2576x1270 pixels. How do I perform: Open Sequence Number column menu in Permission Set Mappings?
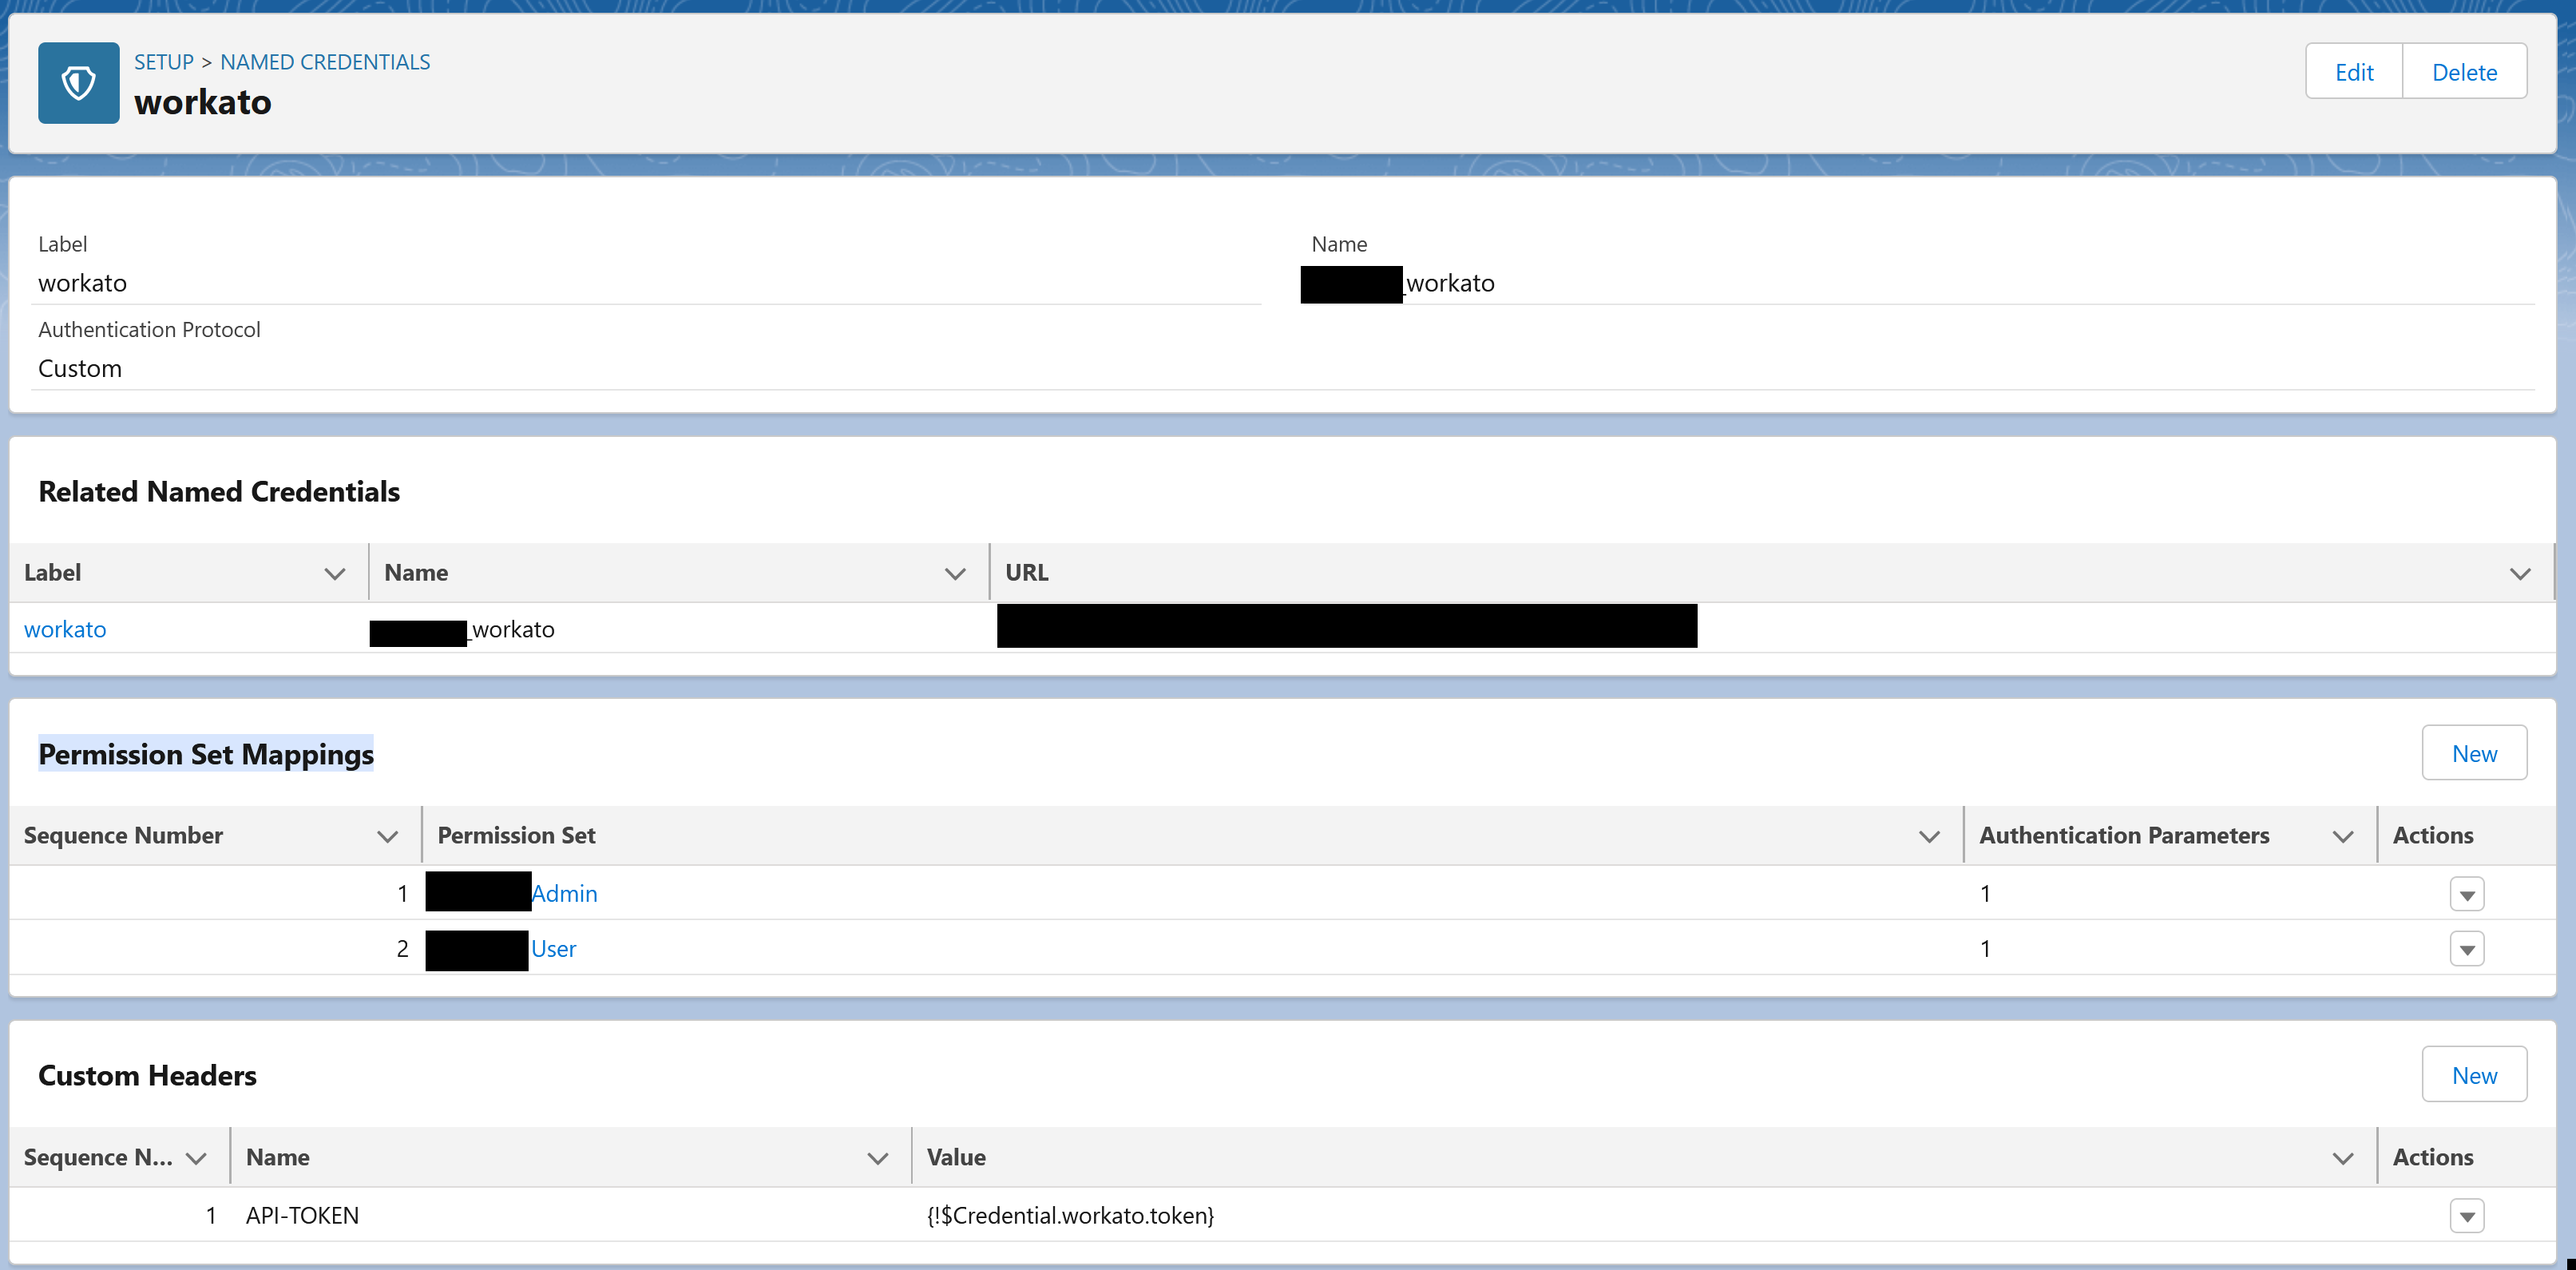coord(387,836)
